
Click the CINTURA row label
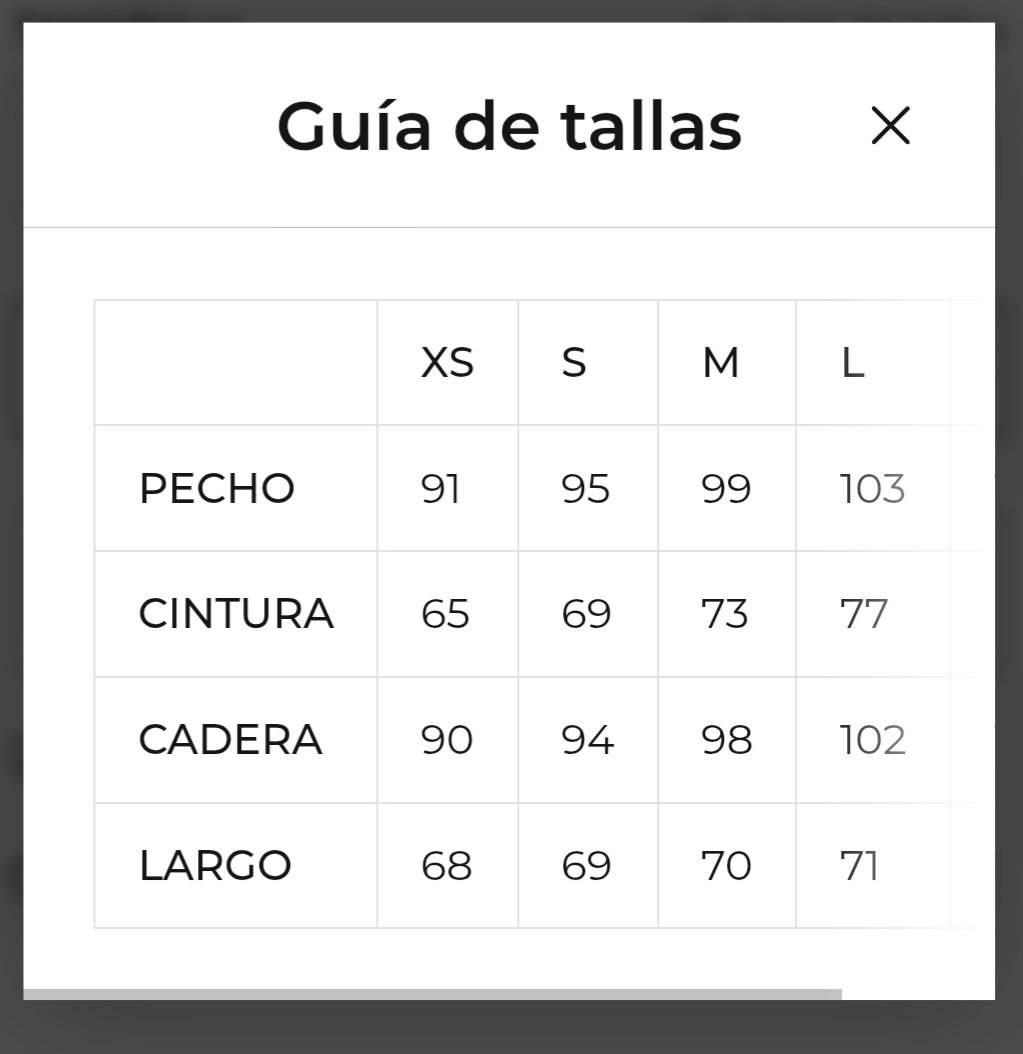[236, 614]
